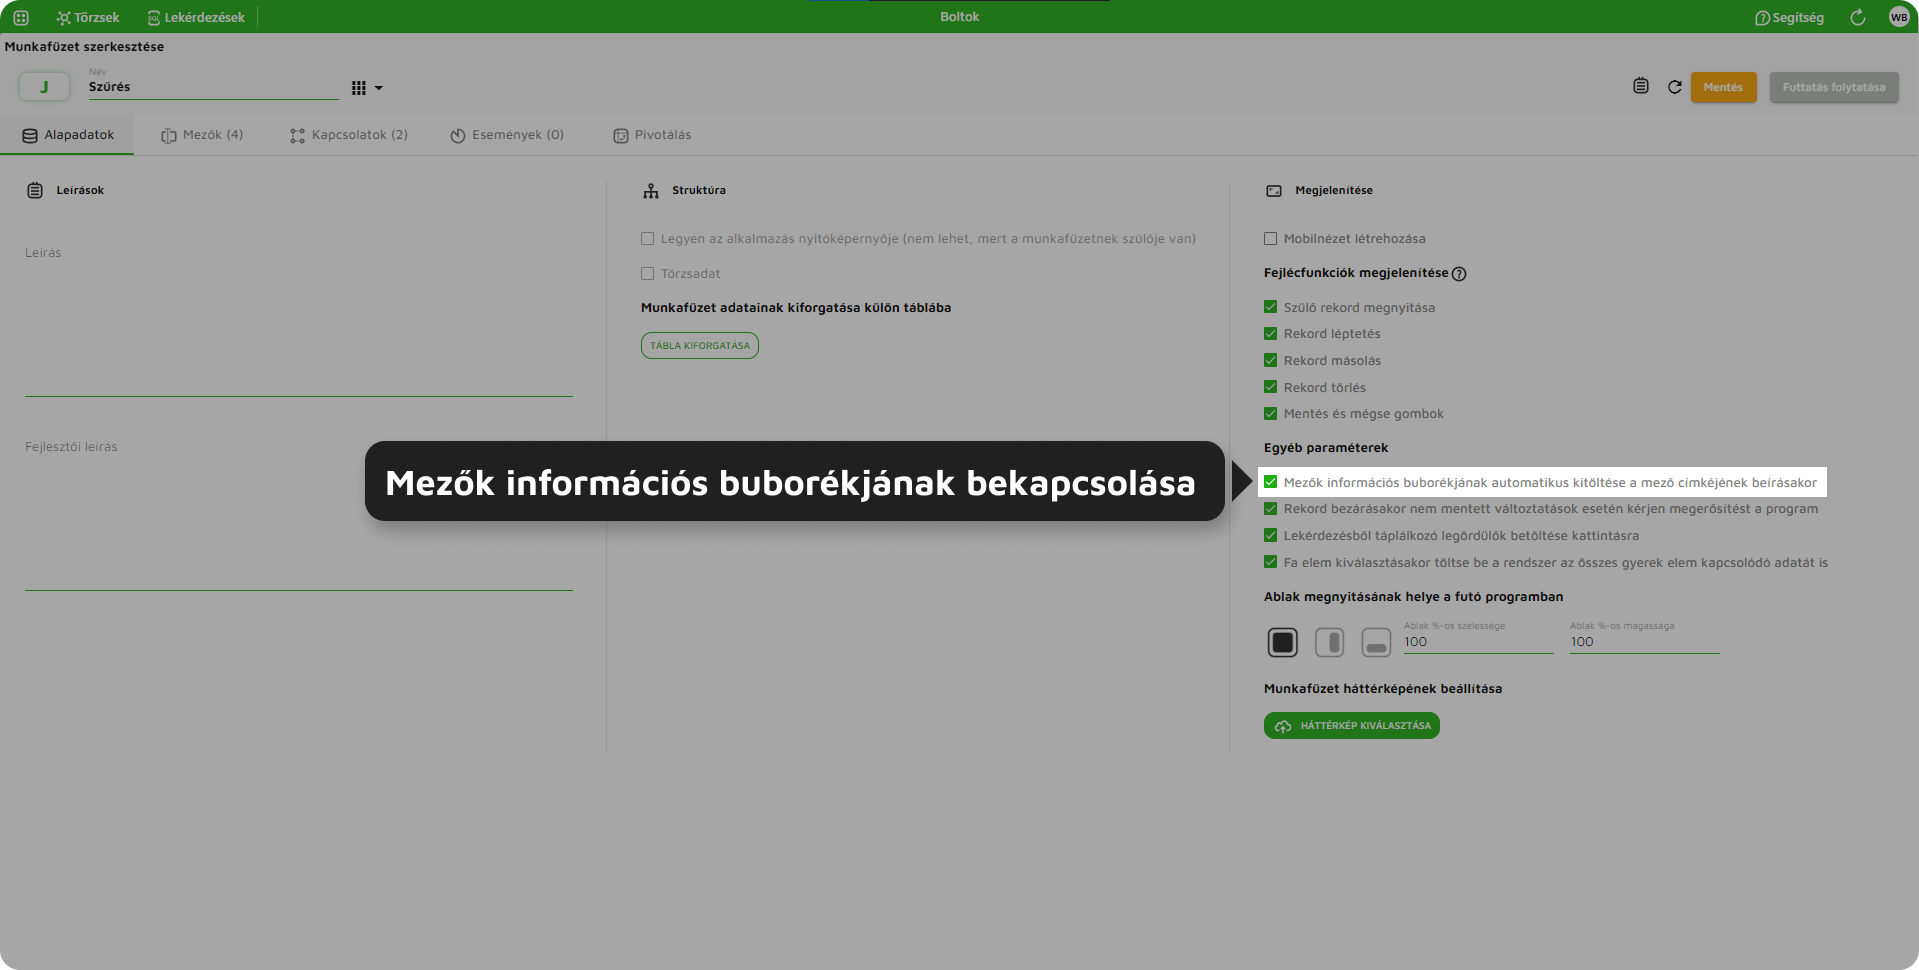
Task: Open the WB user avatar
Action: coord(1899,17)
